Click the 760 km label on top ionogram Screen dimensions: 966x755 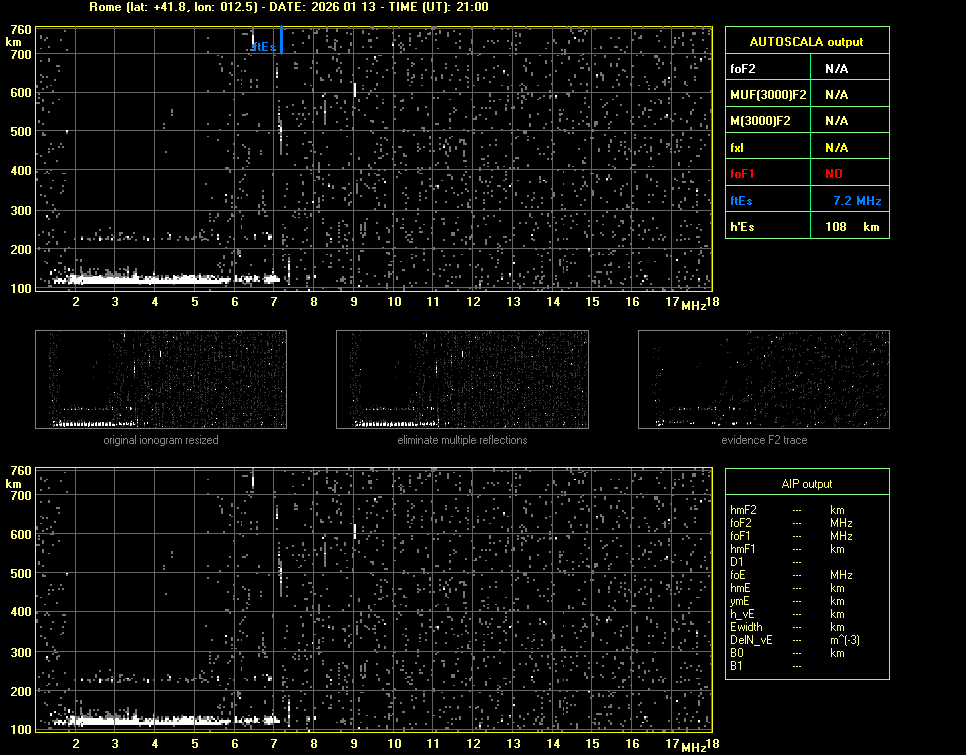pos(20,29)
